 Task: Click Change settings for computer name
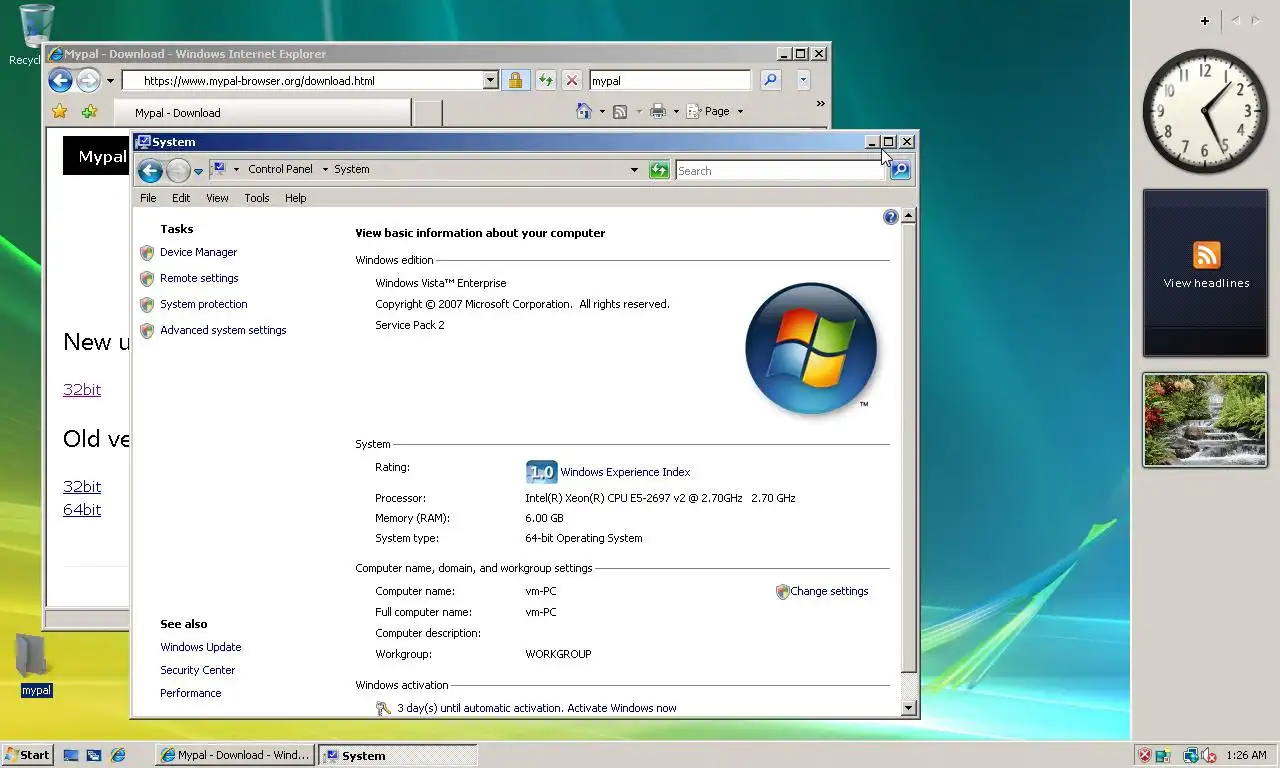point(829,591)
